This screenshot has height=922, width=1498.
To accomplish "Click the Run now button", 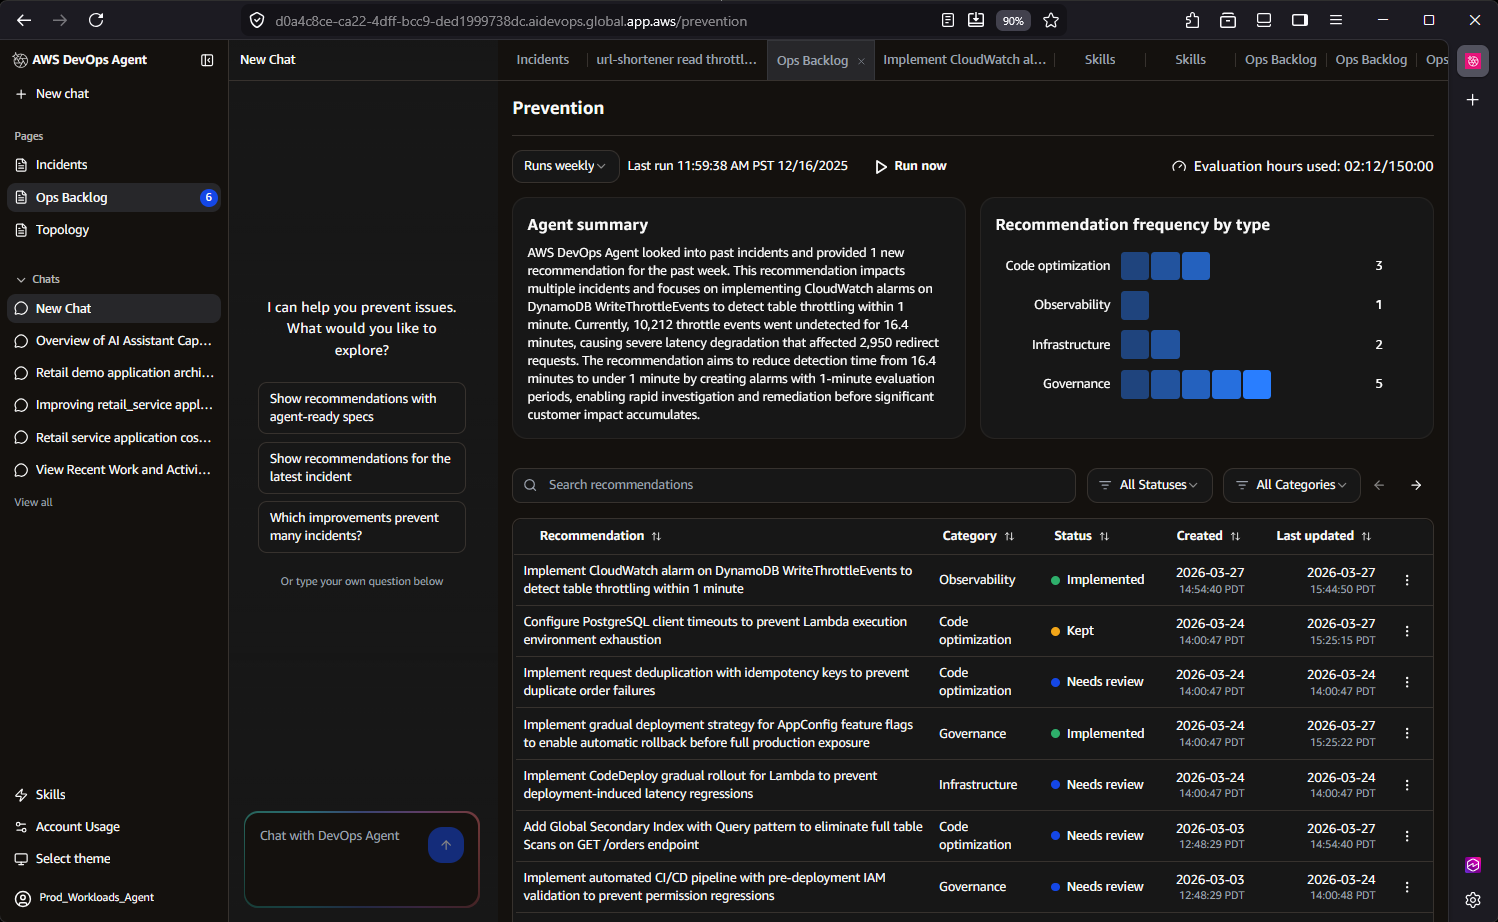I will click(910, 166).
